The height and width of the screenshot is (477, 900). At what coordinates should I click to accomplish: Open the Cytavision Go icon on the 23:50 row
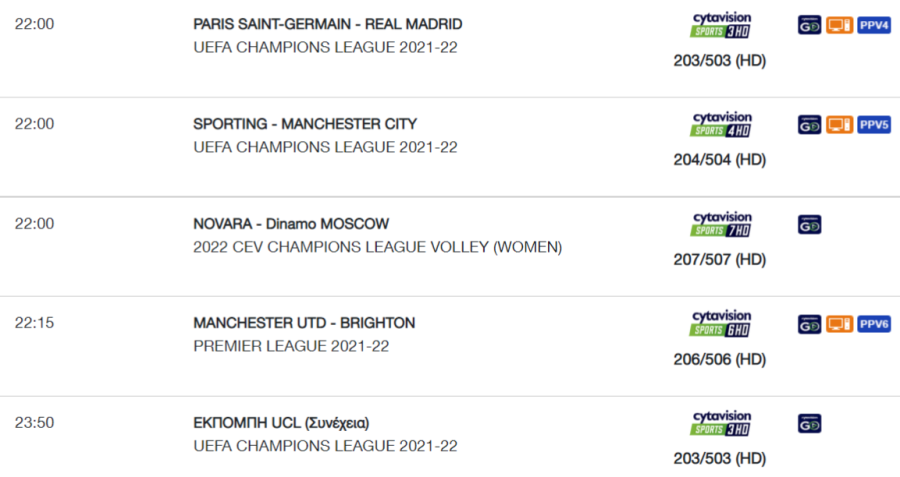click(x=809, y=424)
